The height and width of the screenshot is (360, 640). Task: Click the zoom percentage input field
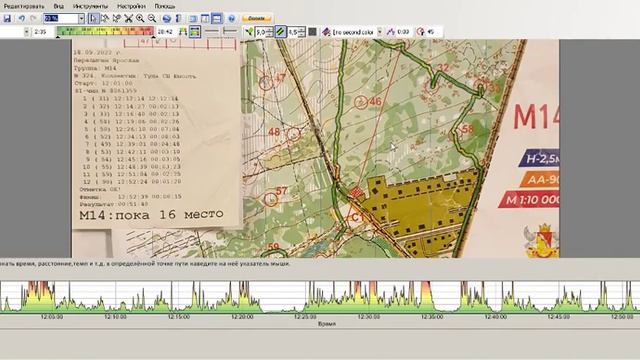61,18
